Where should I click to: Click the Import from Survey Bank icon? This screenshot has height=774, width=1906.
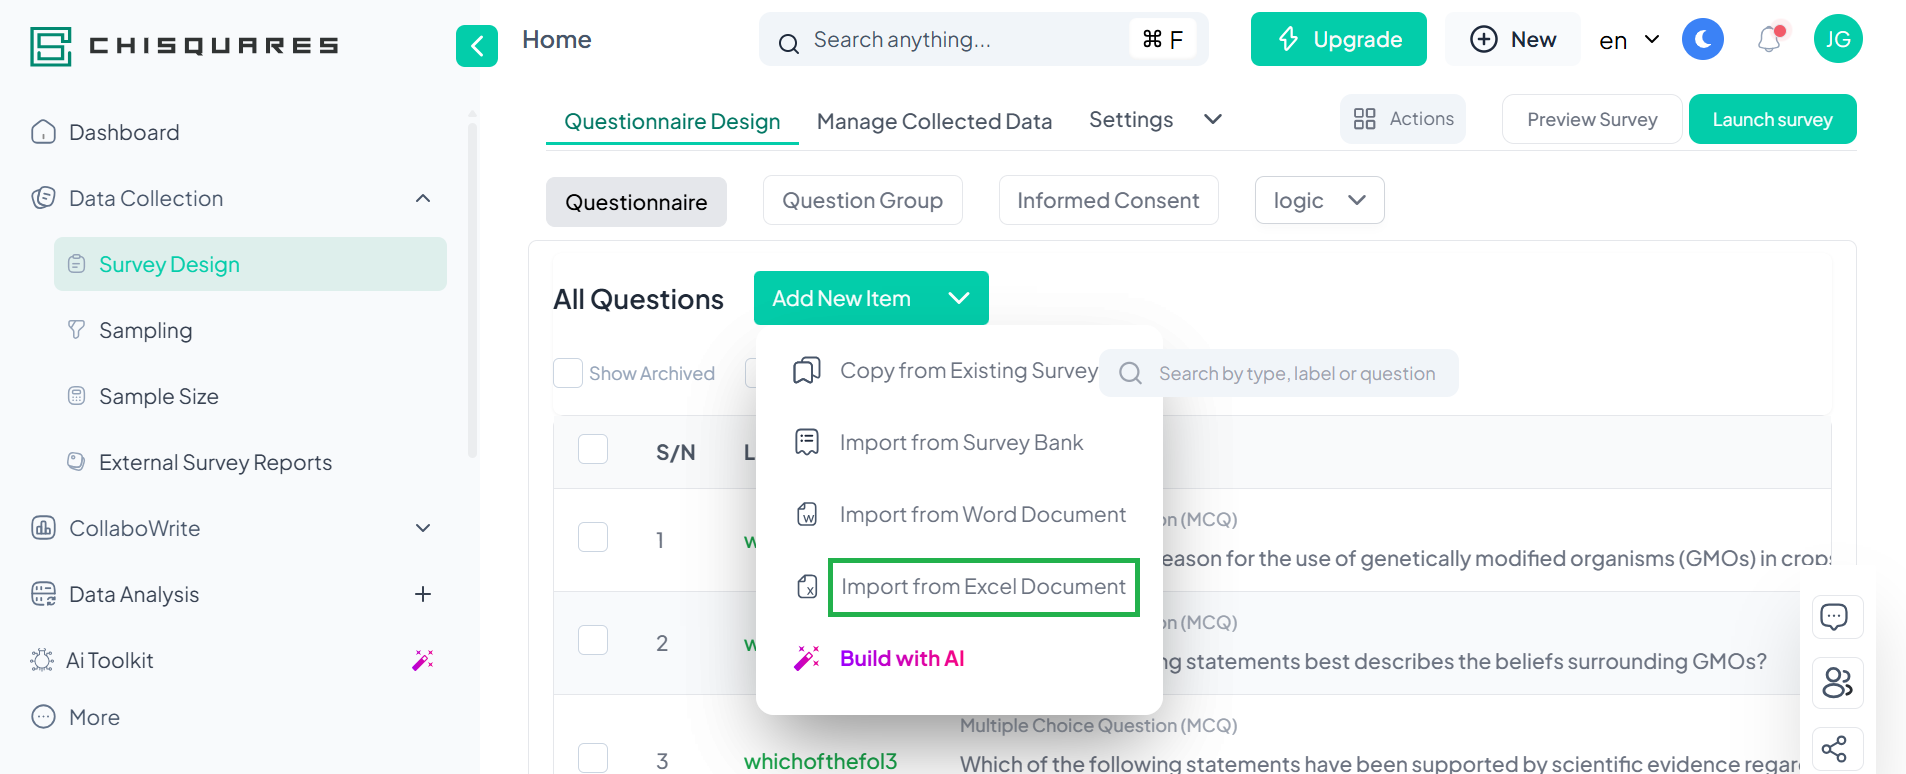click(807, 442)
